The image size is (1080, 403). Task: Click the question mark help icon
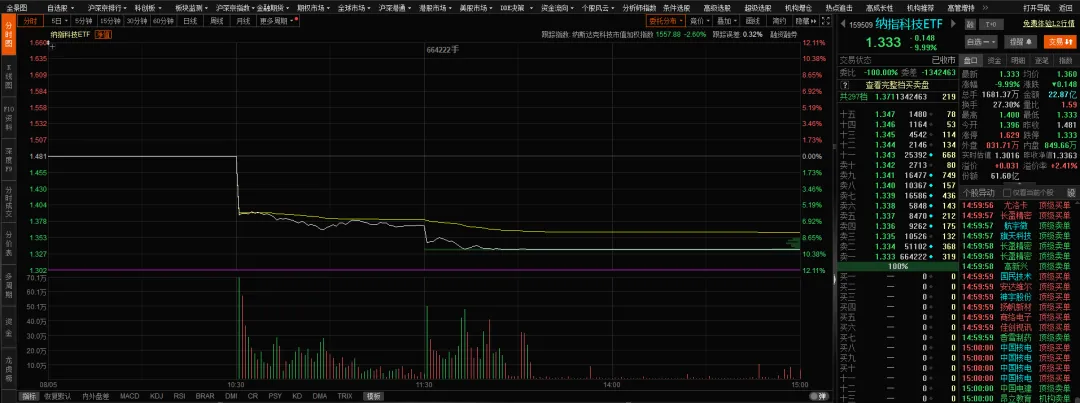[x=844, y=85]
